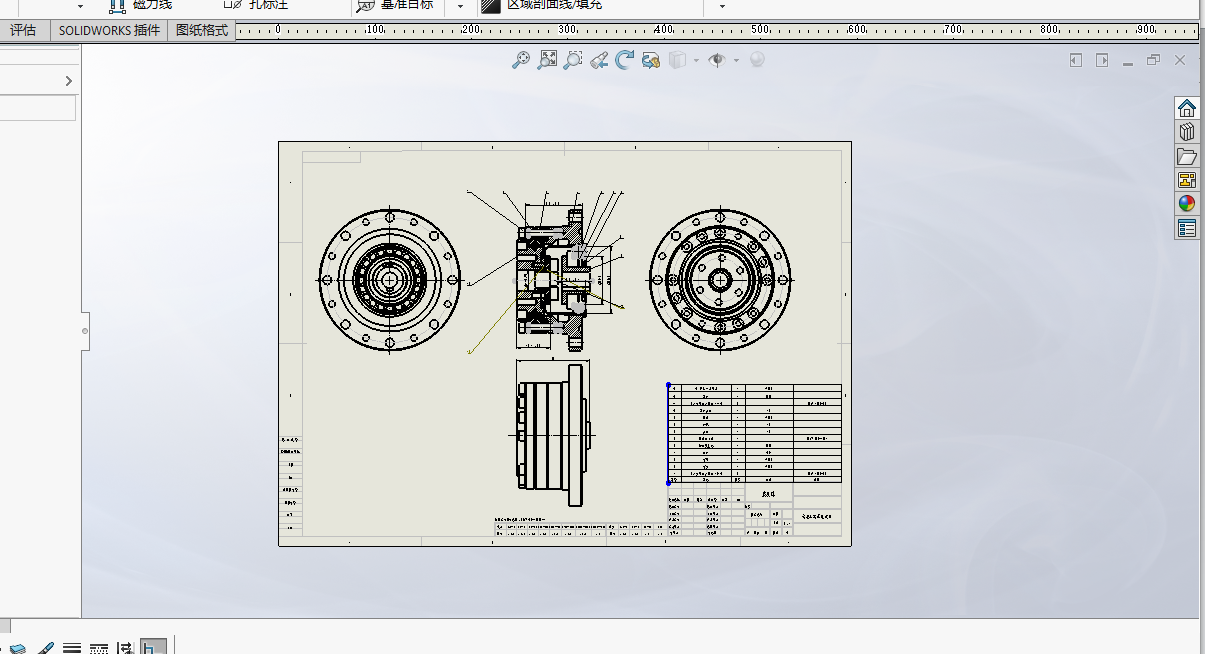The width and height of the screenshot is (1205, 654).
Task: Open the Design Library icon in task pane
Action: click(x=1187, y=132)
